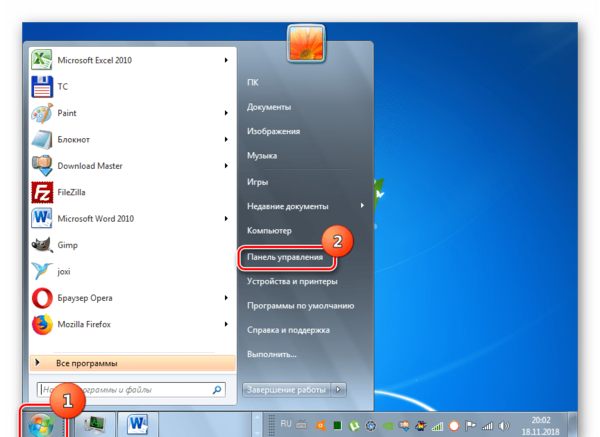Start the Gimp image editor
The image size is (600, 437).
42,245
